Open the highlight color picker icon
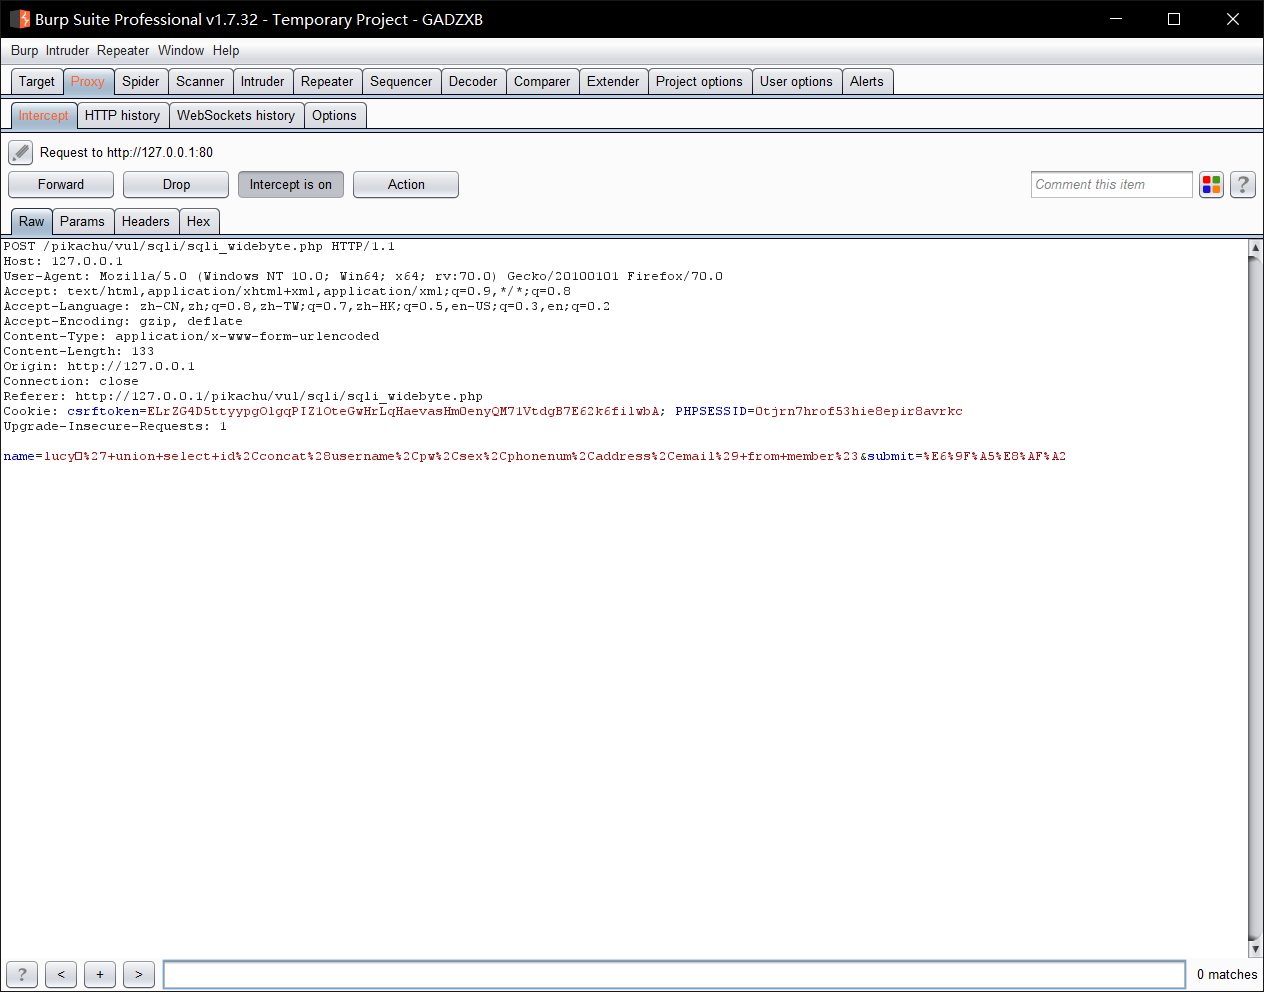 (1211, 184)
